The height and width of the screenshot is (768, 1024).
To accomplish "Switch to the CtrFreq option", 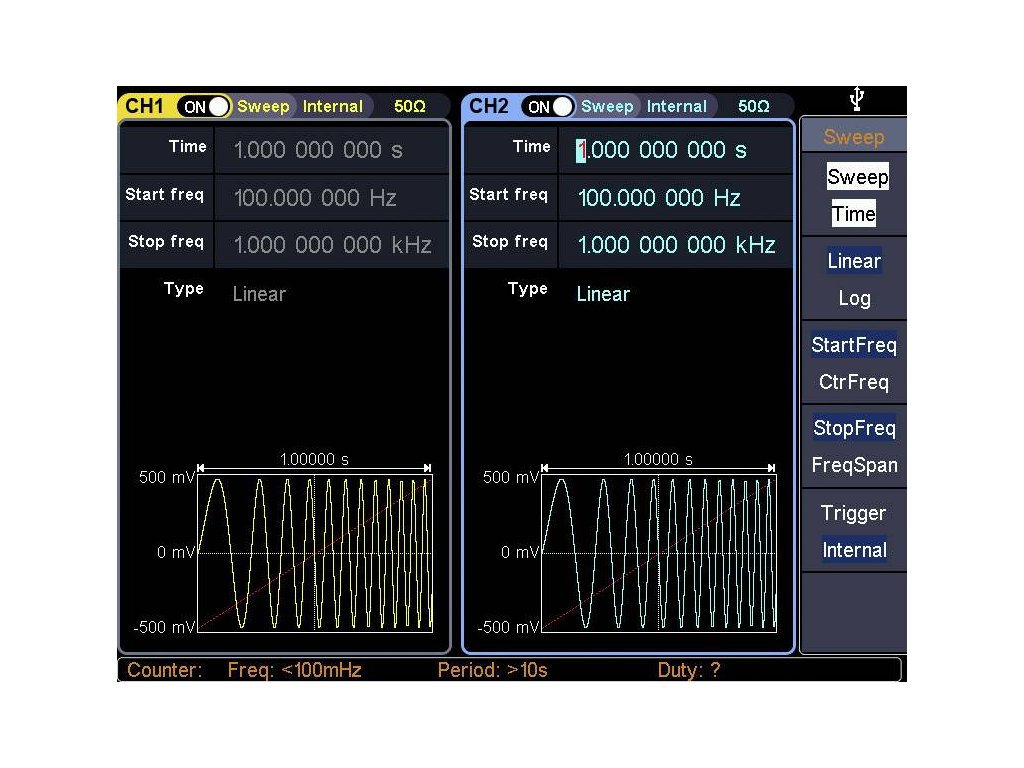I will point(854,382).
